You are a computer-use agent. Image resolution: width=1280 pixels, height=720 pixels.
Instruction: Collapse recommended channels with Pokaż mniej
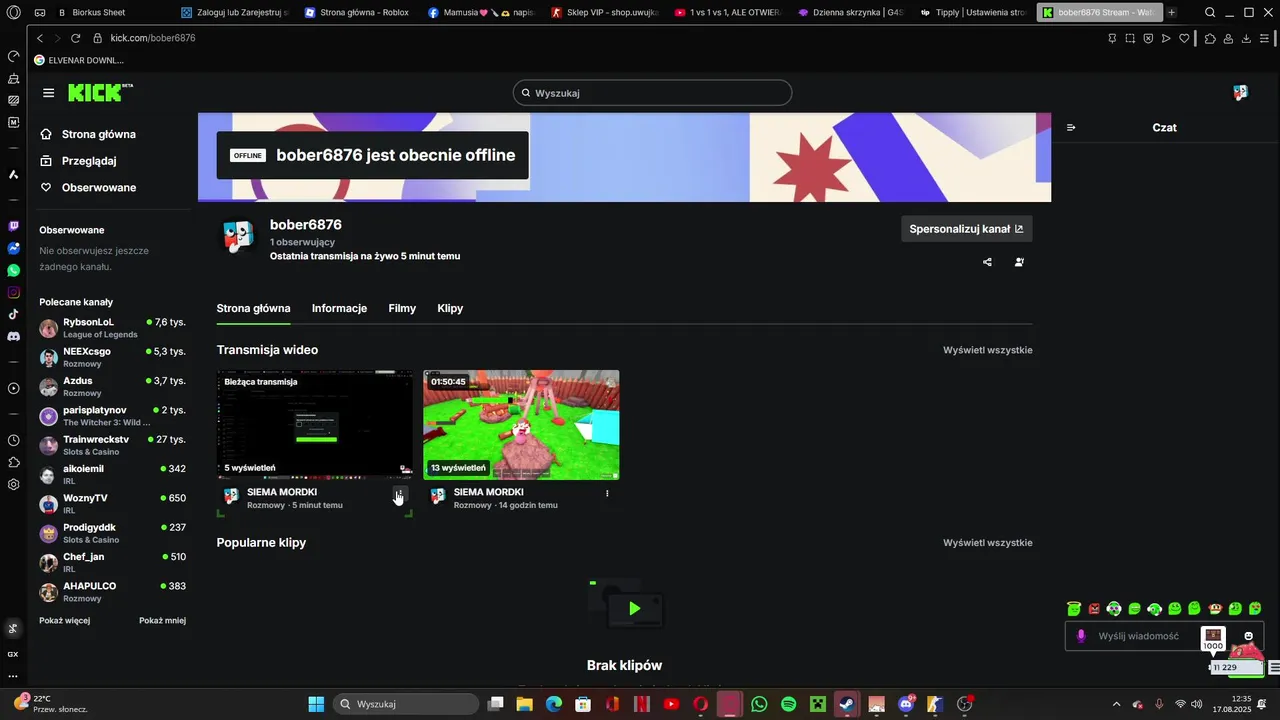click(x=162, y=620)
